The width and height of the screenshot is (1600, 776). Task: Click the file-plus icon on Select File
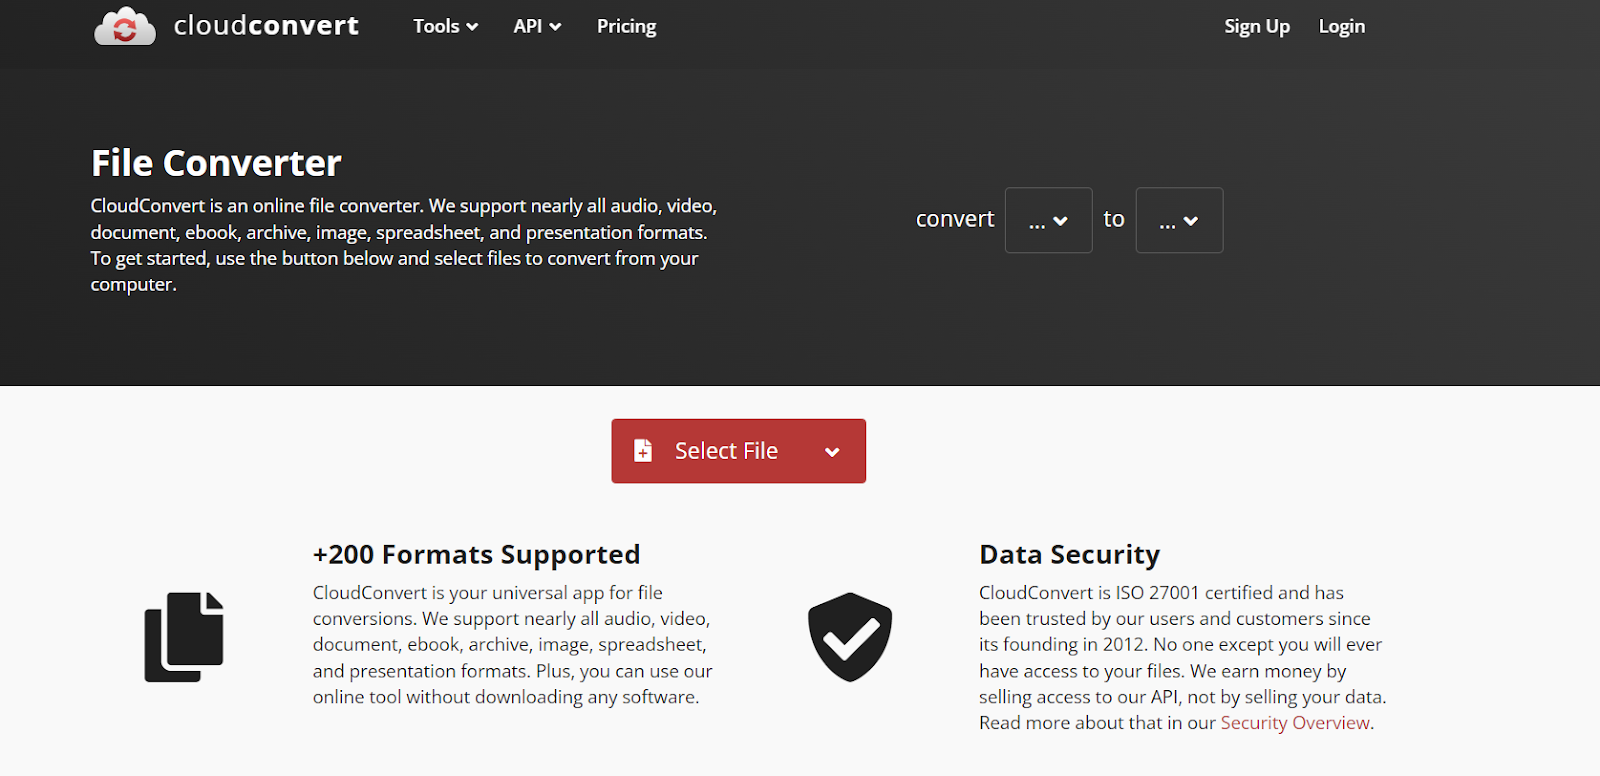coord(643,451)
